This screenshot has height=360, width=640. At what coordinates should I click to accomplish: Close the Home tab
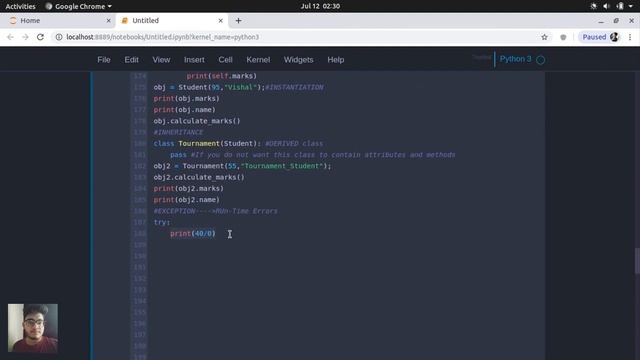pos(109,20)
